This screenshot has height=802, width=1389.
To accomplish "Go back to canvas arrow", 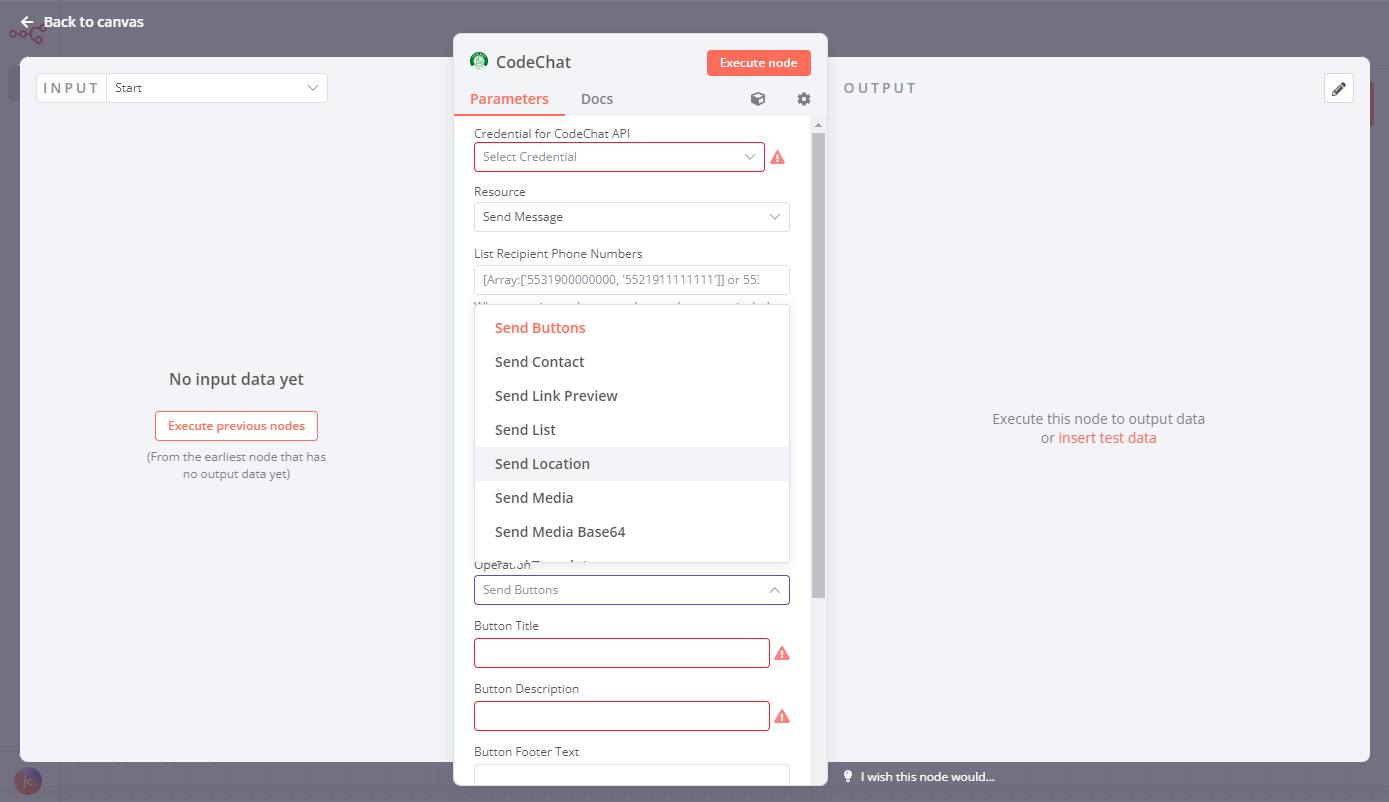I will pyautogui.click(x=27, y=22).
